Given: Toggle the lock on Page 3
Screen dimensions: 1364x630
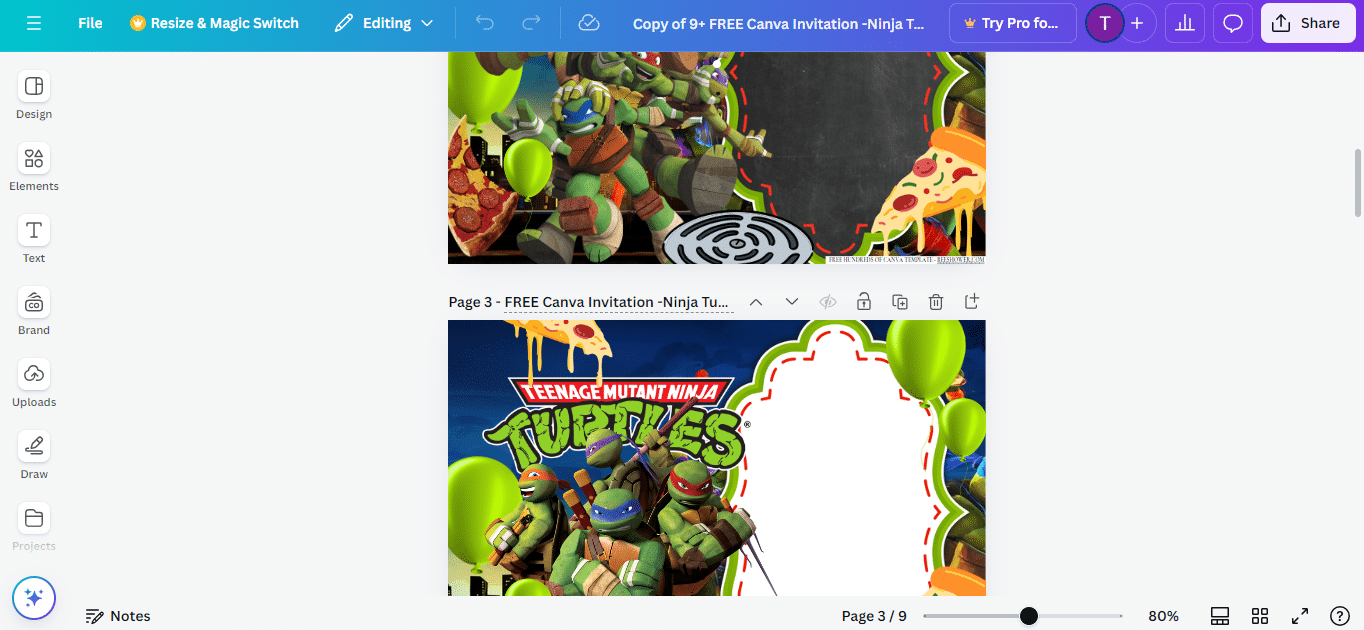Looking at the screenshot, I should pyautogui.click(x=863, y=302).
